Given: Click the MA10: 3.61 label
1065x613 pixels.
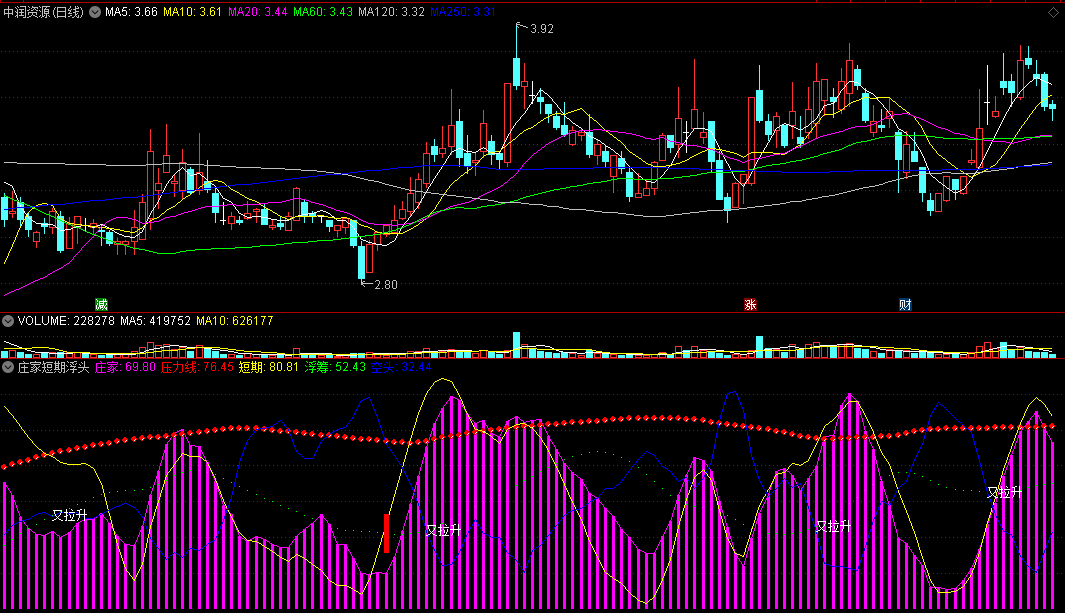Looking at the screenshot, I should coord(192,12).
